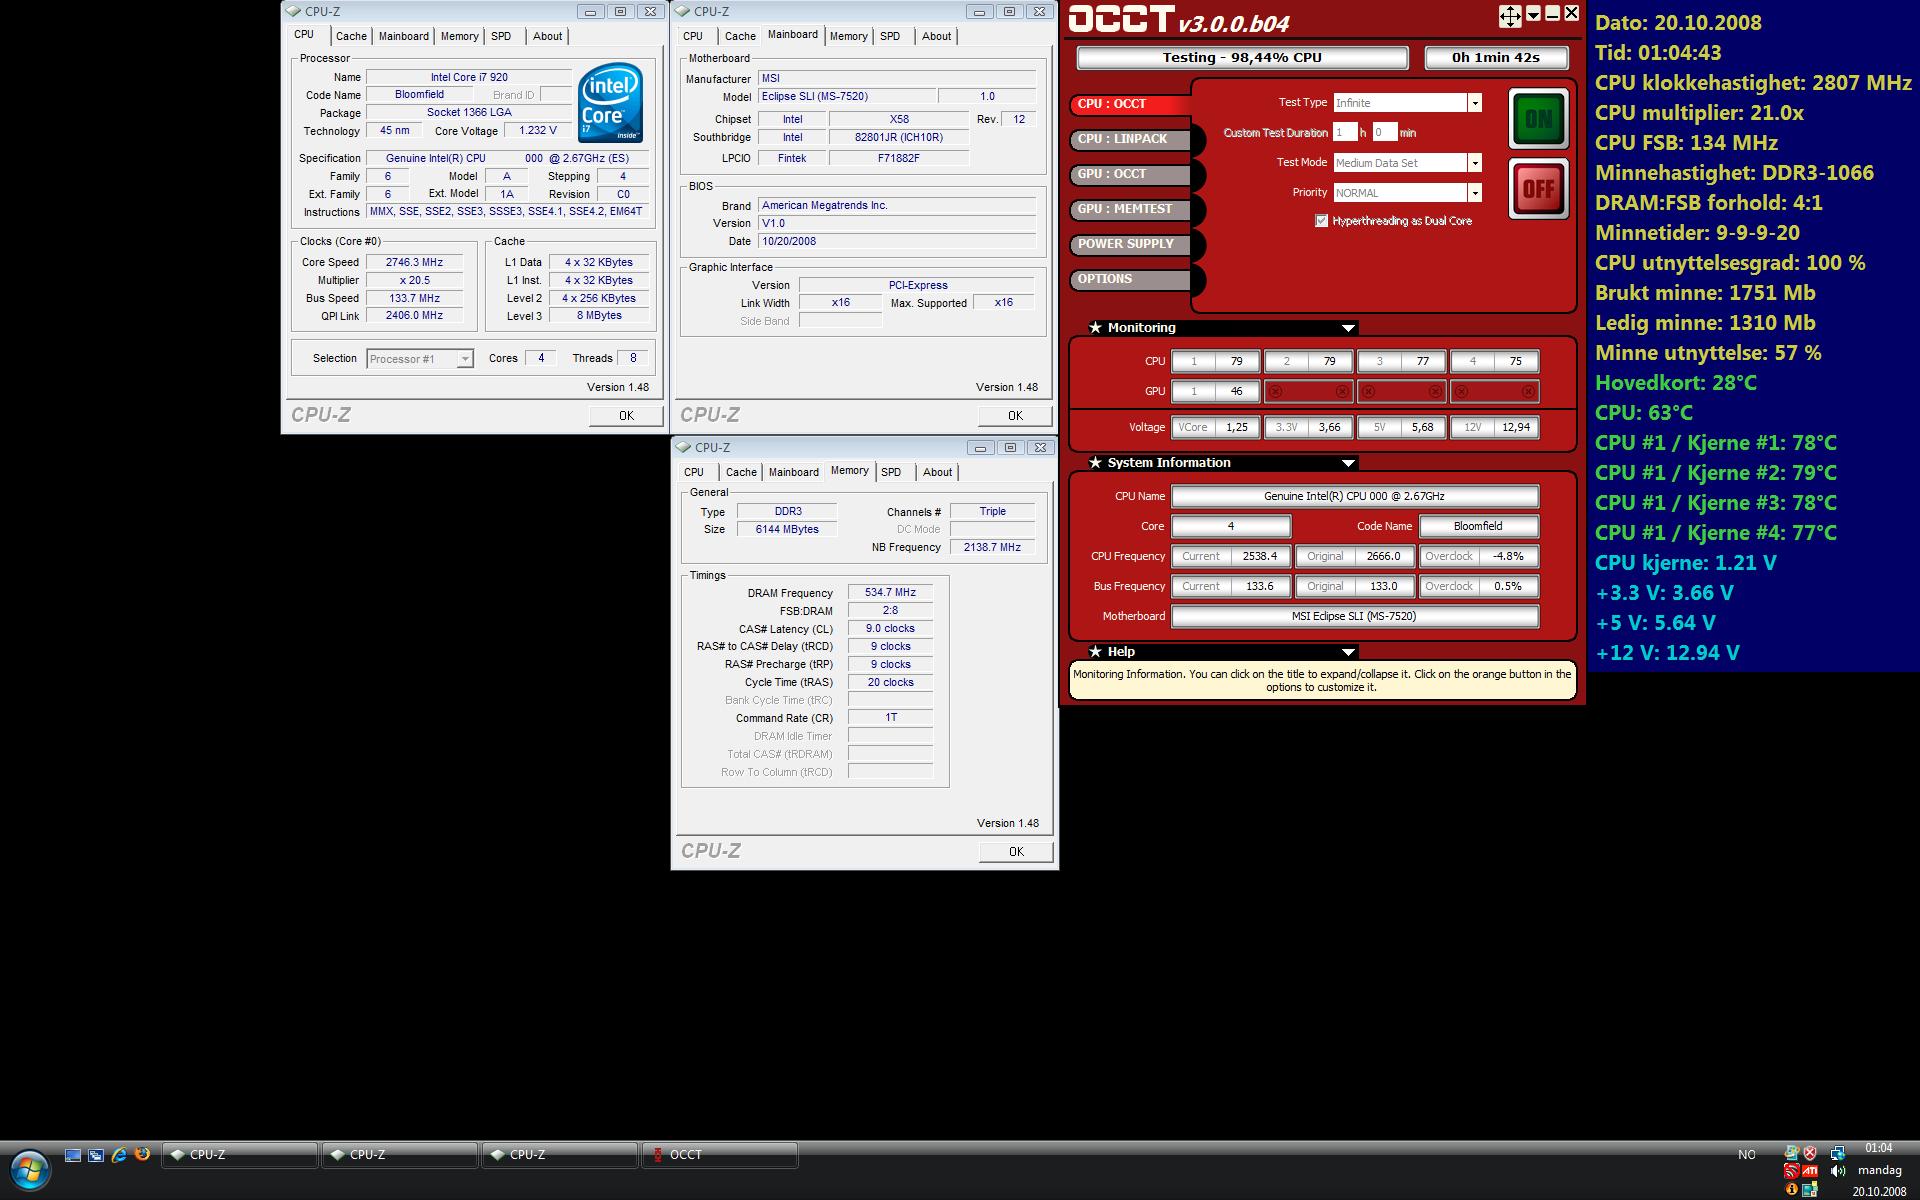Click the ATI tray icon
This screenshot has width=1920, height=1200.
tap(1810, 1171)
